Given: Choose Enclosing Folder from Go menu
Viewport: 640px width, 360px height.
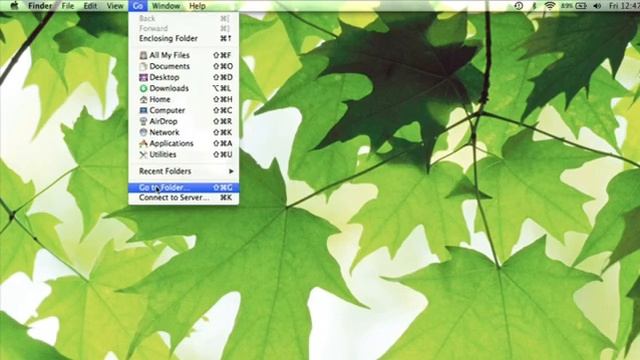Looking at the screenshot, I should (x=184, y=38).
